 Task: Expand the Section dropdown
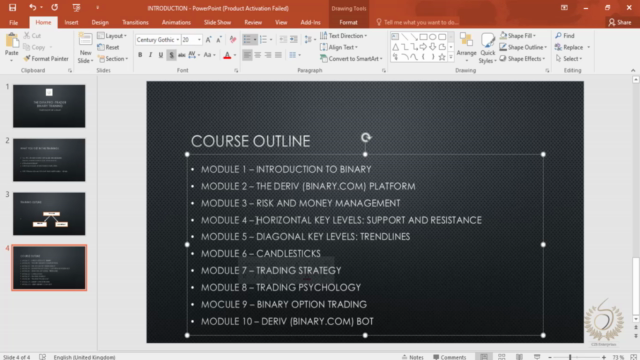click(x=113, y=59)
